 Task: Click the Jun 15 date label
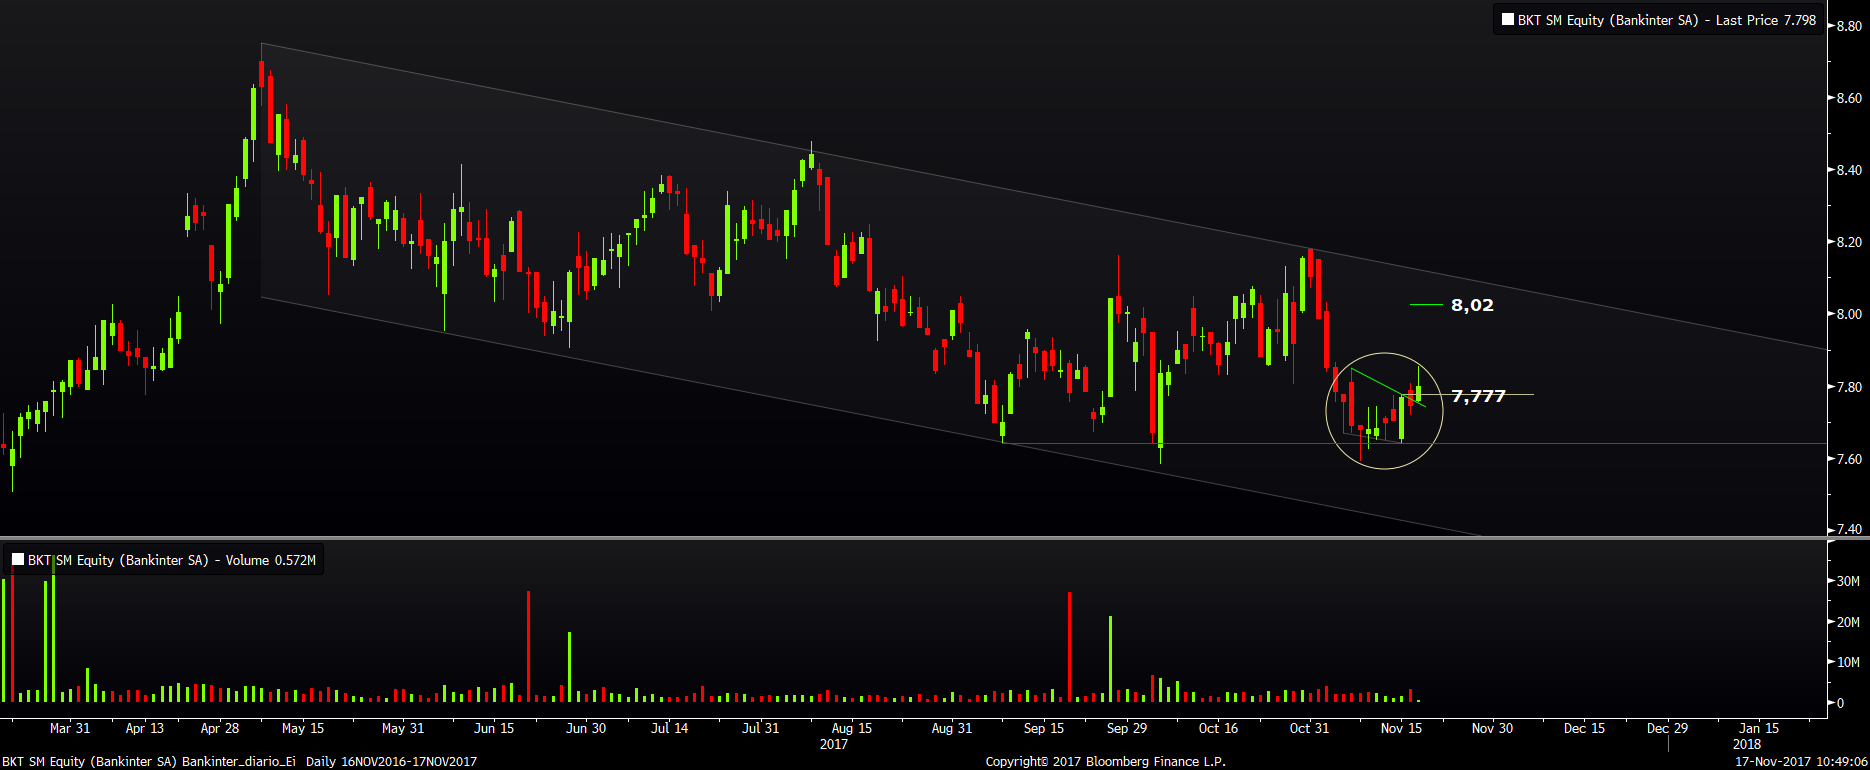coord(494,728)
